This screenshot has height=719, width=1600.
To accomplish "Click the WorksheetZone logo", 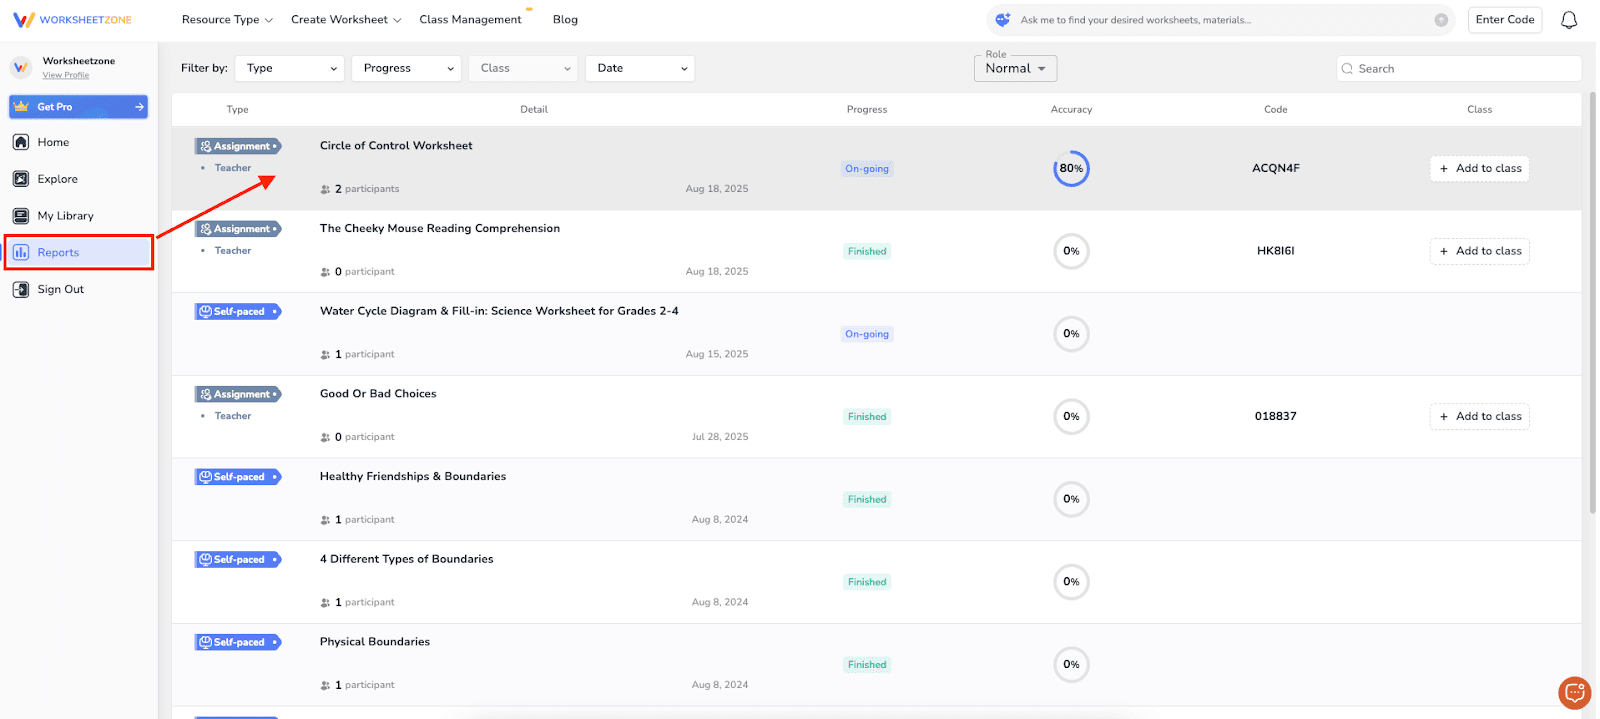I will point(72,20).
